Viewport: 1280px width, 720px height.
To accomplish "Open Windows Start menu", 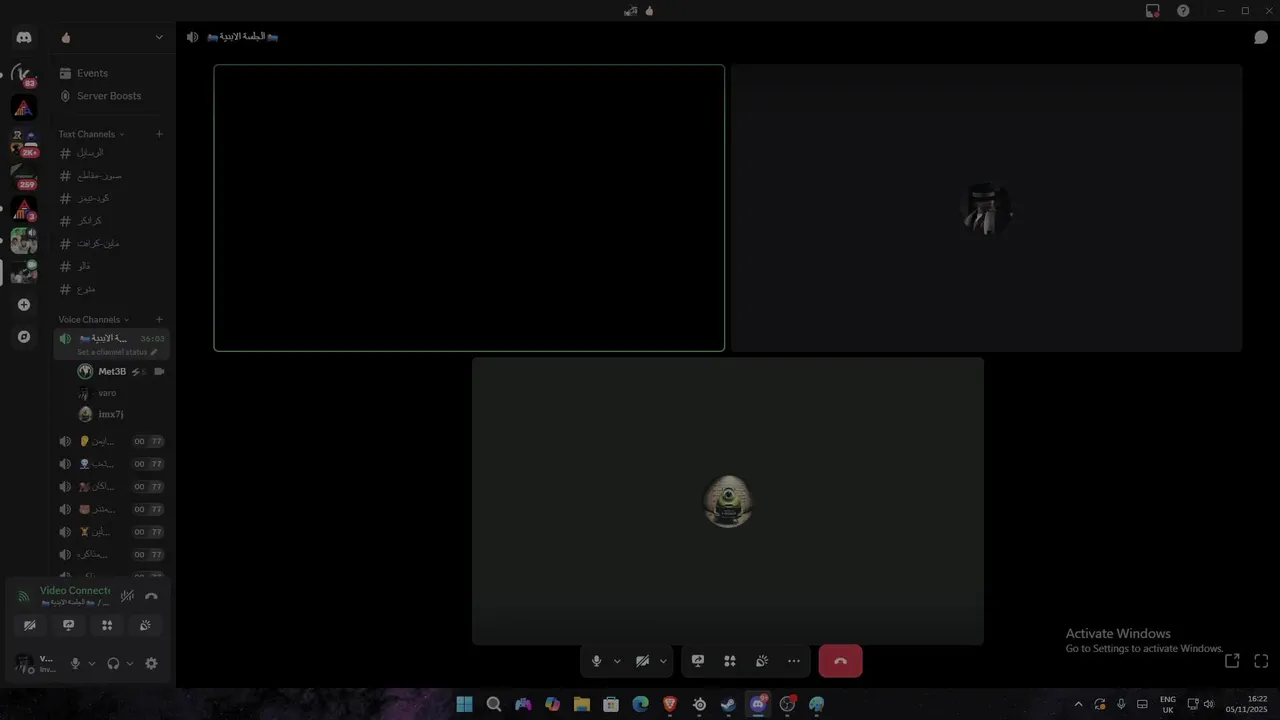I will [465, 704].
